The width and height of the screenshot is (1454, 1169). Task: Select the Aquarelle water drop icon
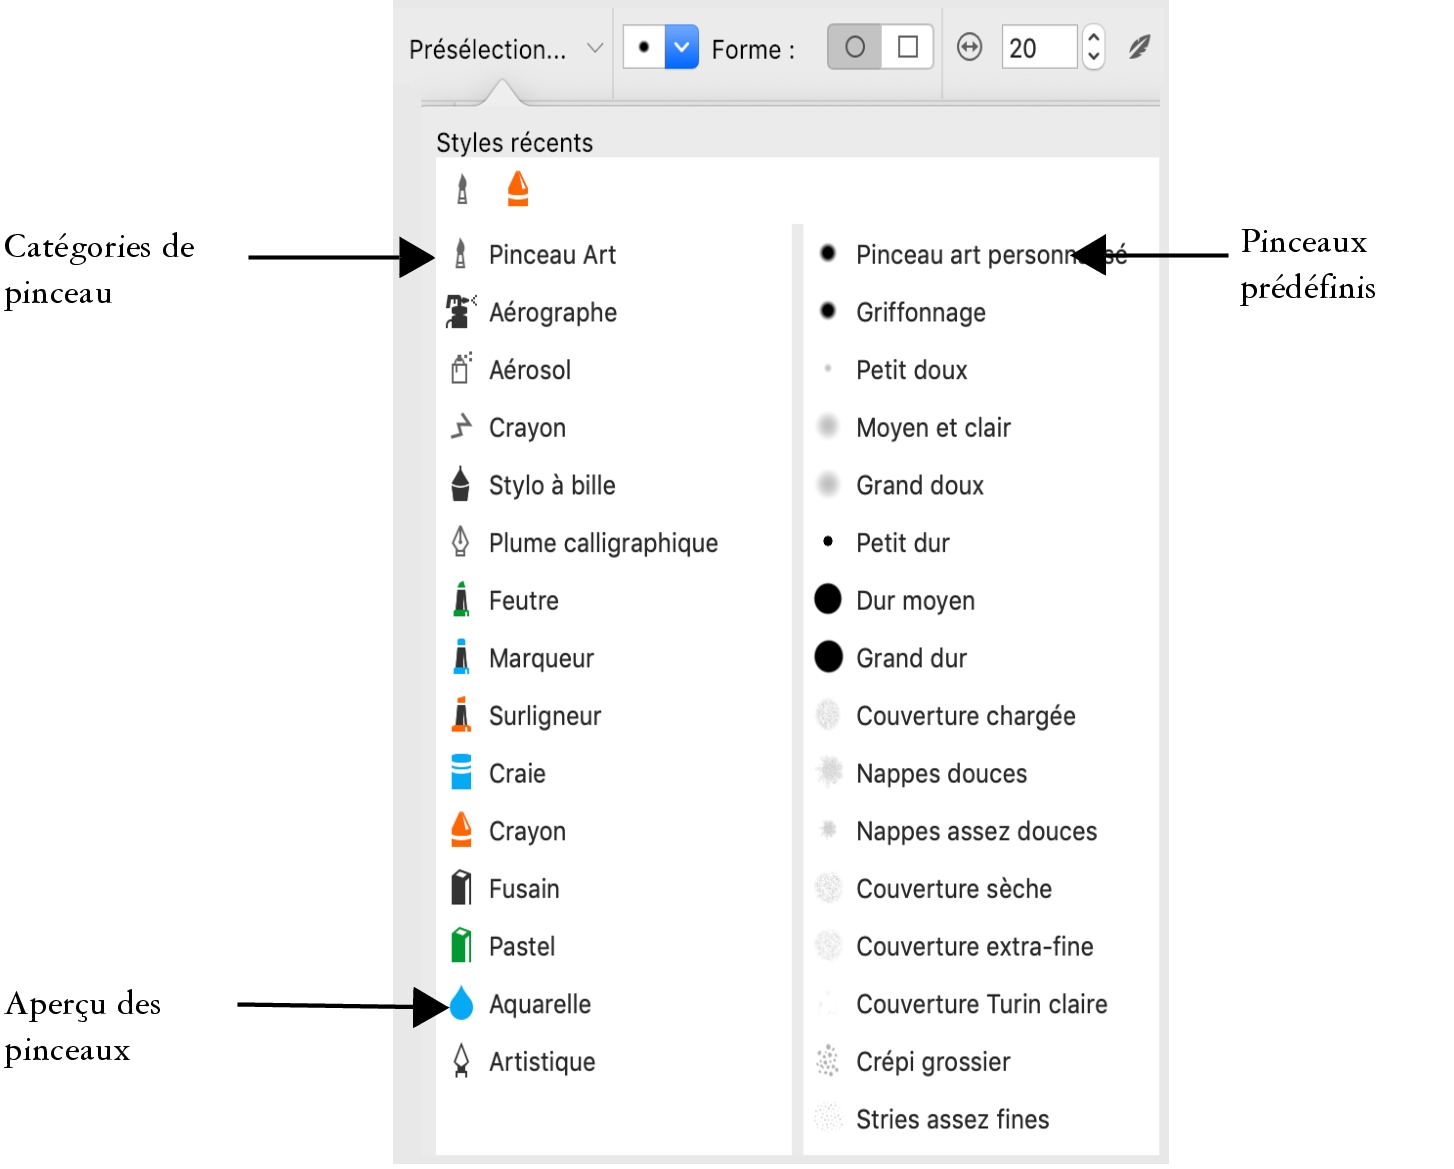(461, 1004)
